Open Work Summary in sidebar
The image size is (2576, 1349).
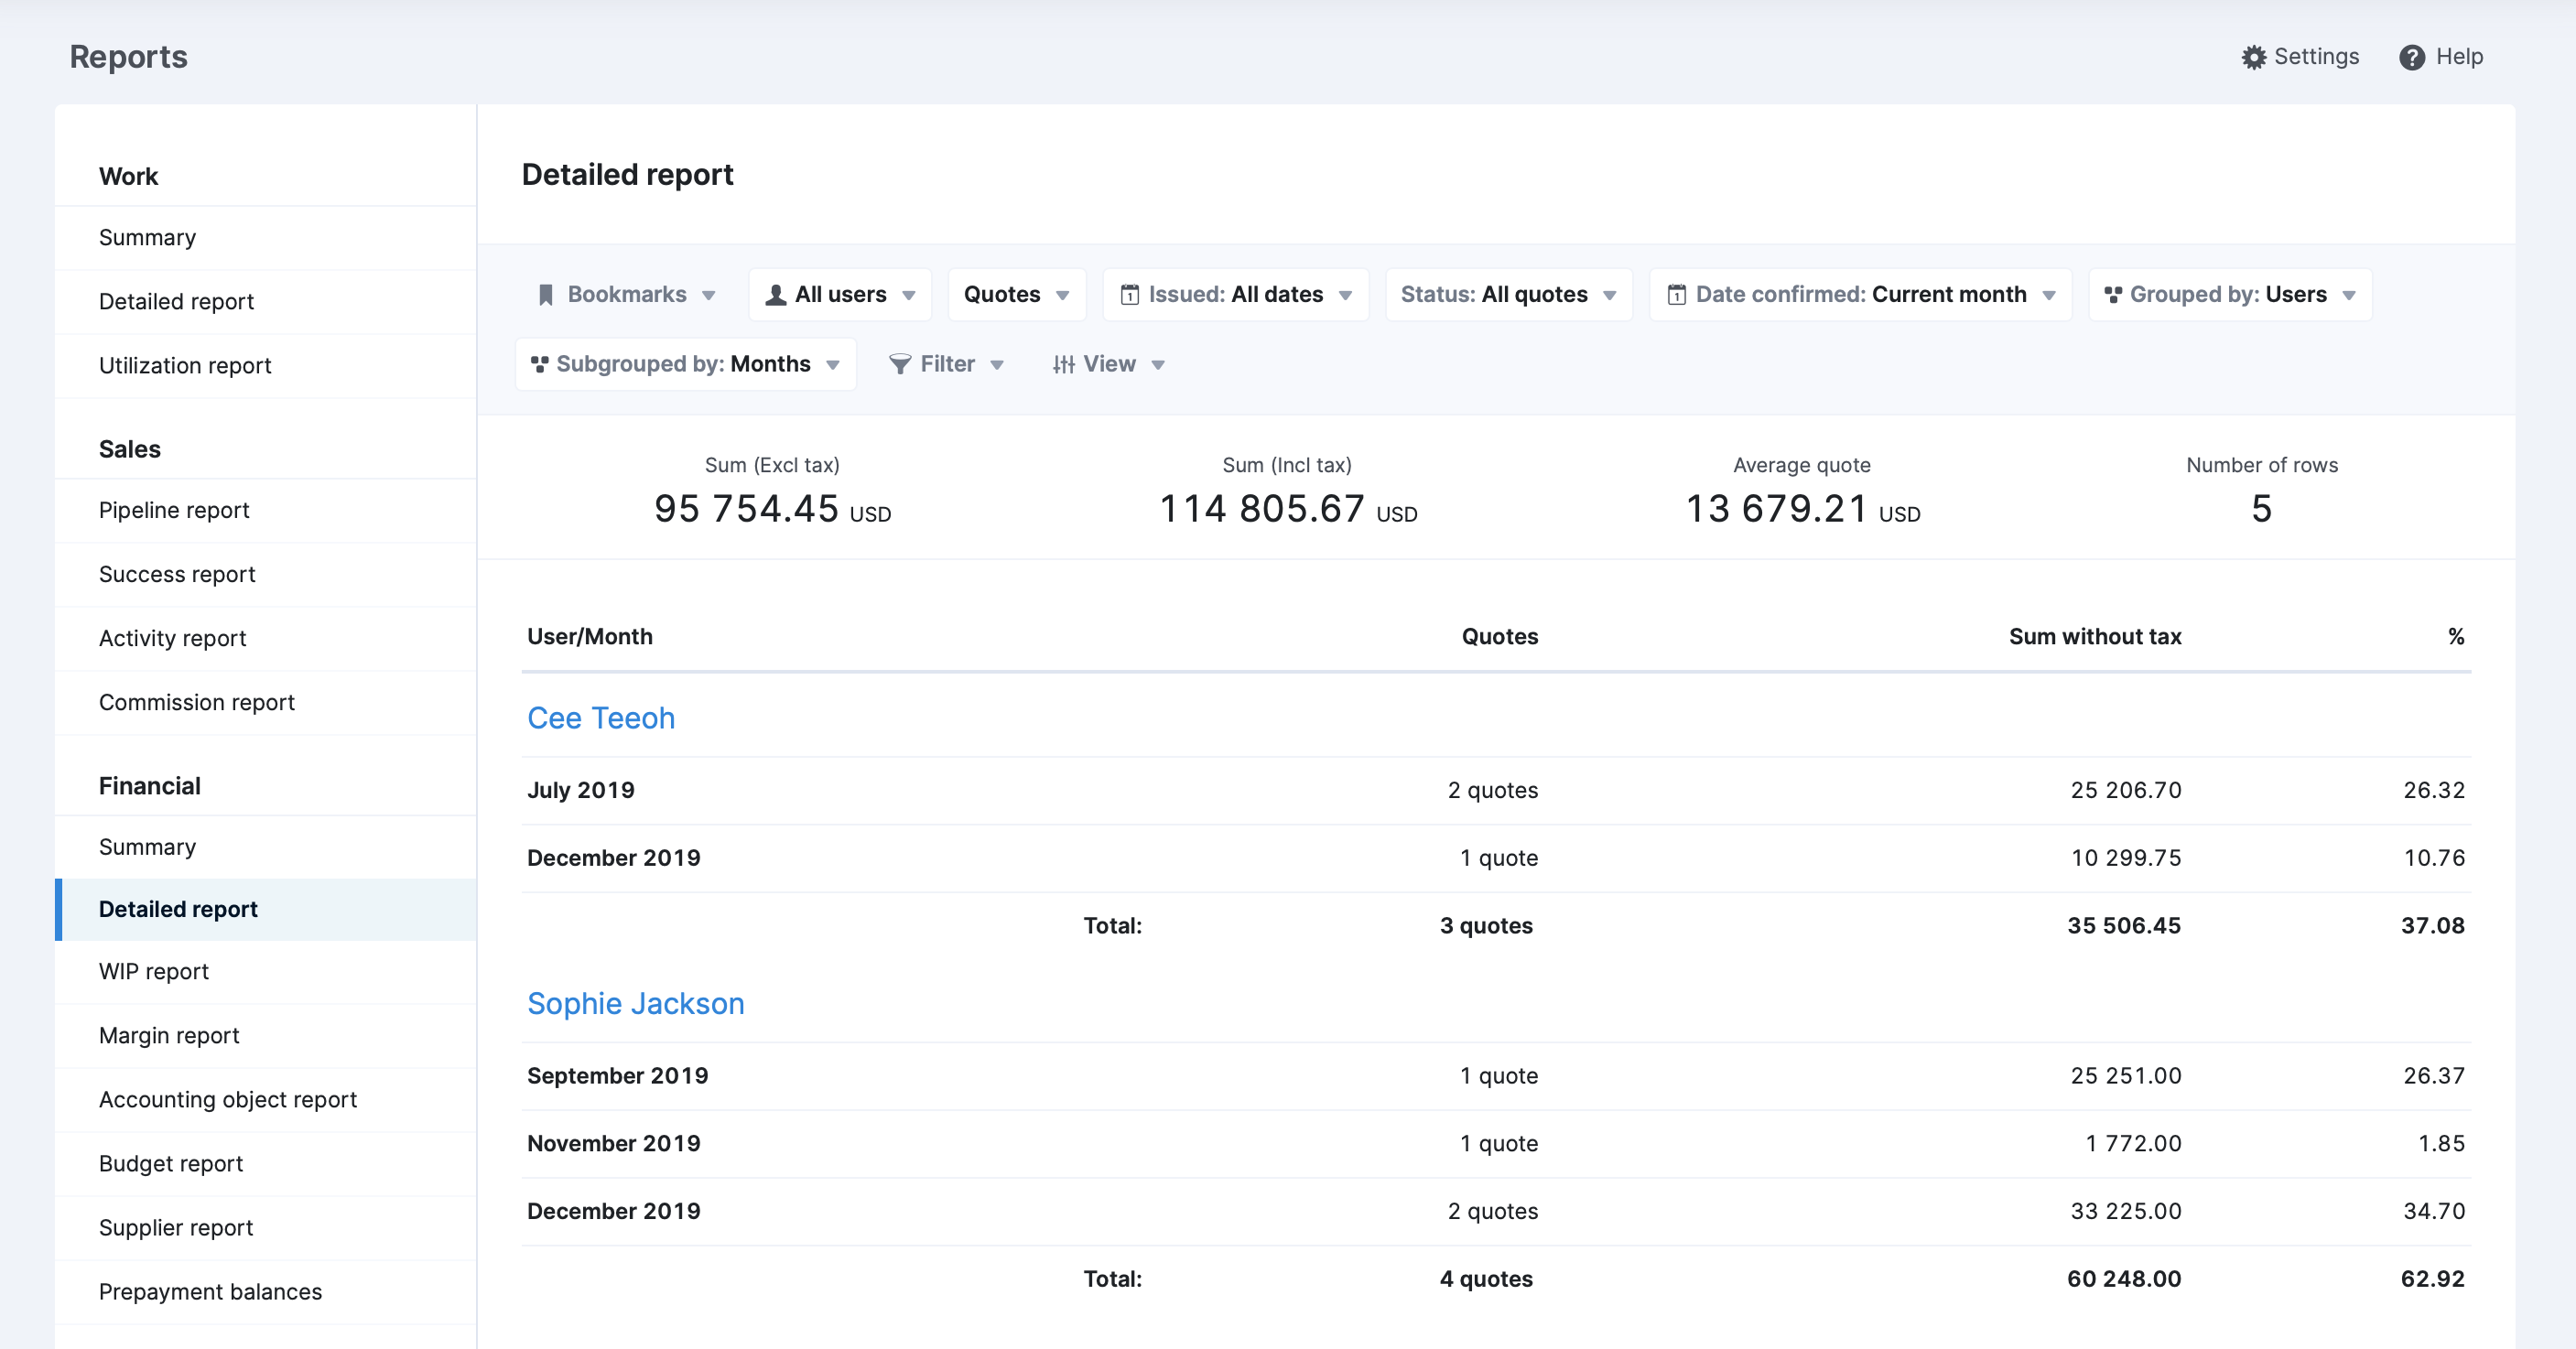(266, 238)
